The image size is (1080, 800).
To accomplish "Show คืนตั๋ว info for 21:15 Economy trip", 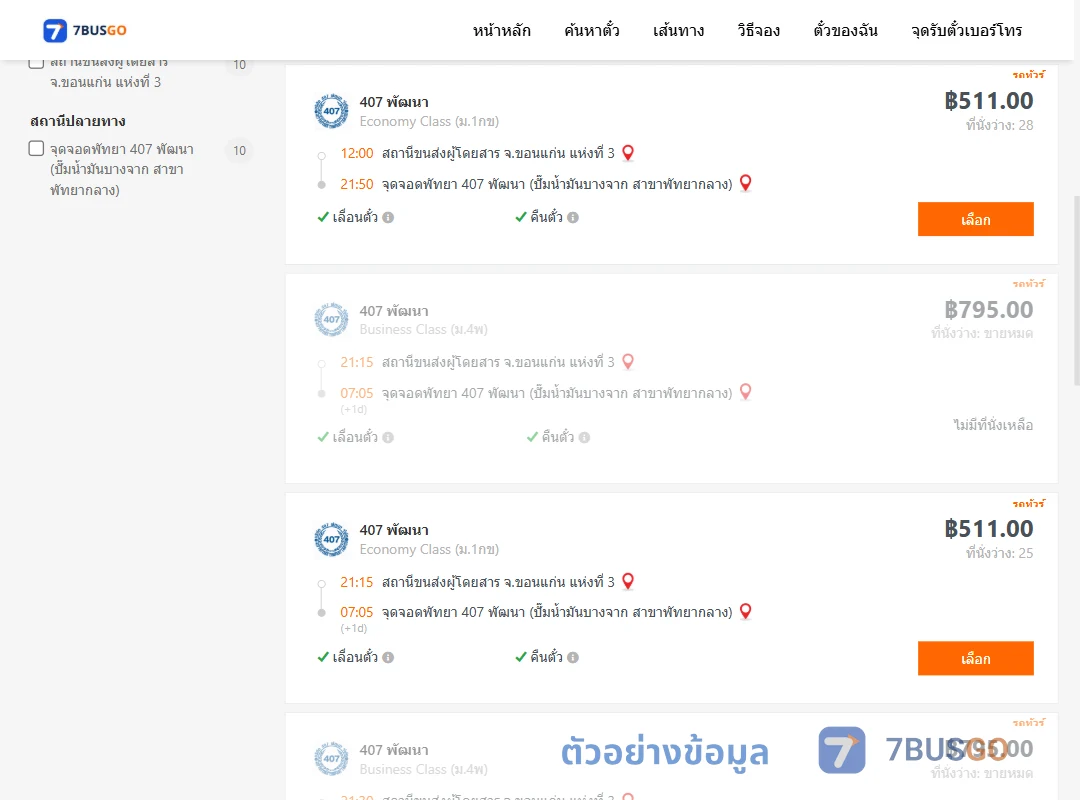I will pyautogui.click(x=573, y=657).
